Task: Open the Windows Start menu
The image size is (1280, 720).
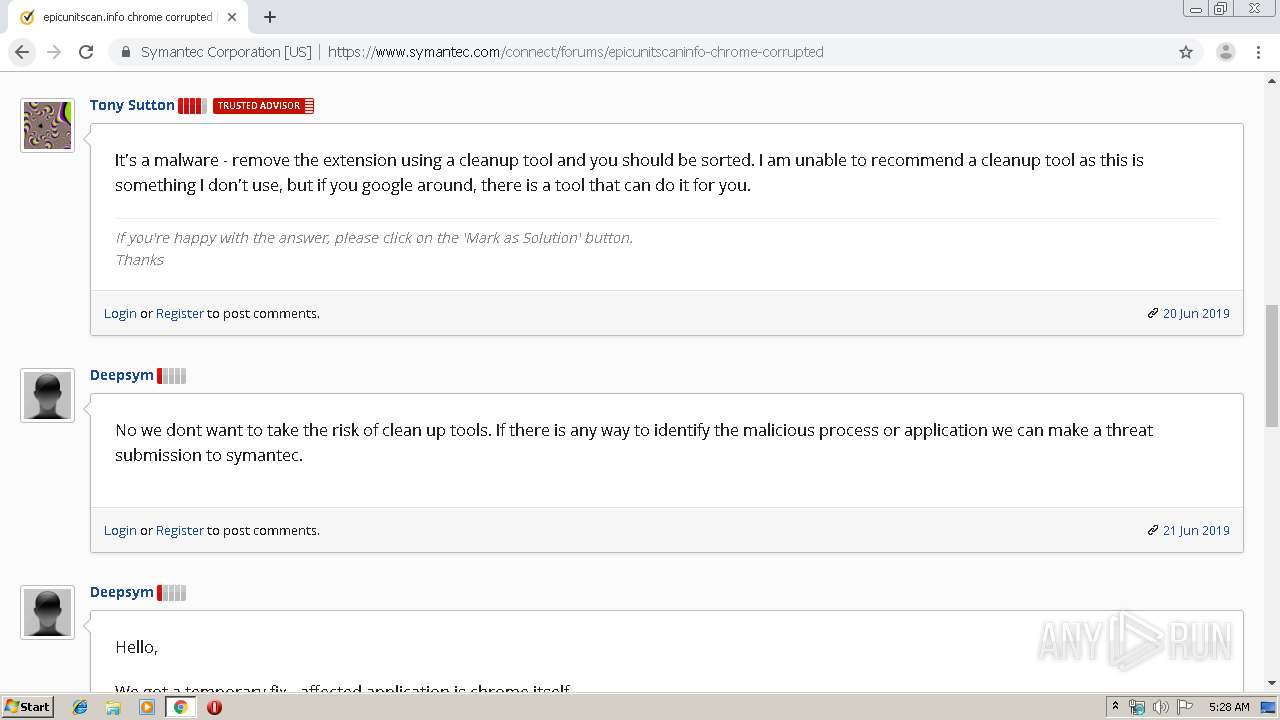Action: tap(27, 706)
